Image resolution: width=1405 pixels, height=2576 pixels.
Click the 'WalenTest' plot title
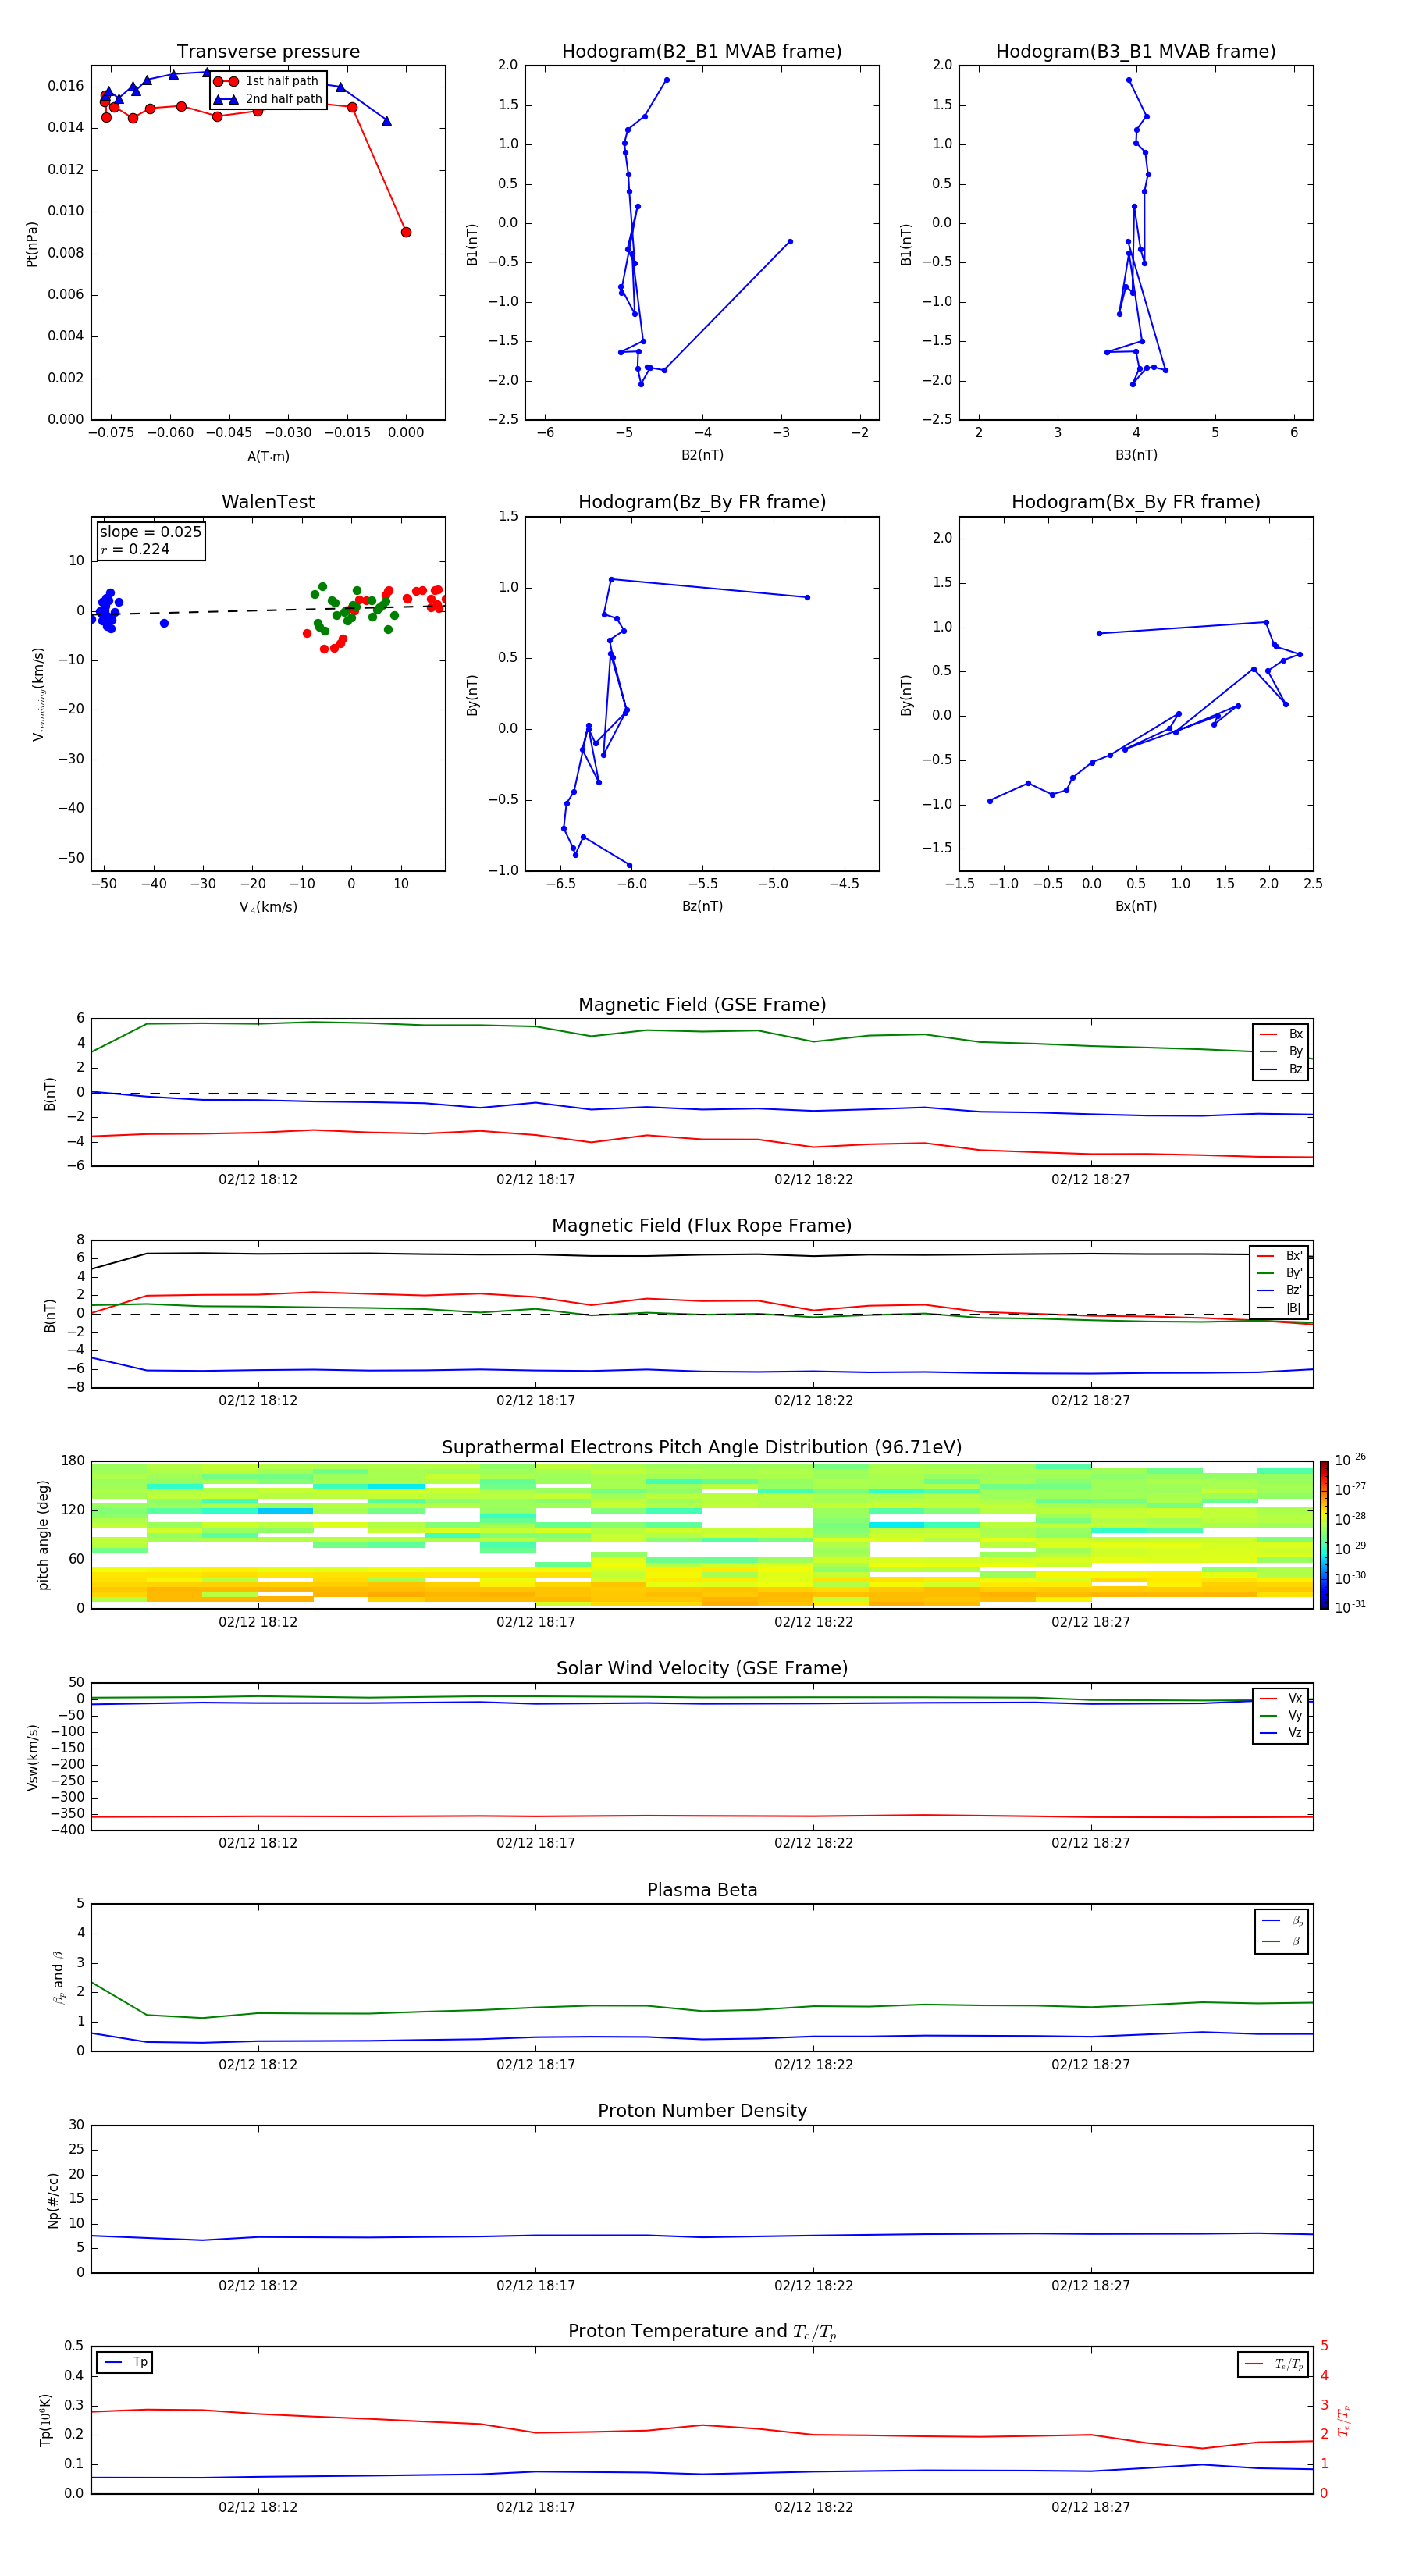pos(268,502)
